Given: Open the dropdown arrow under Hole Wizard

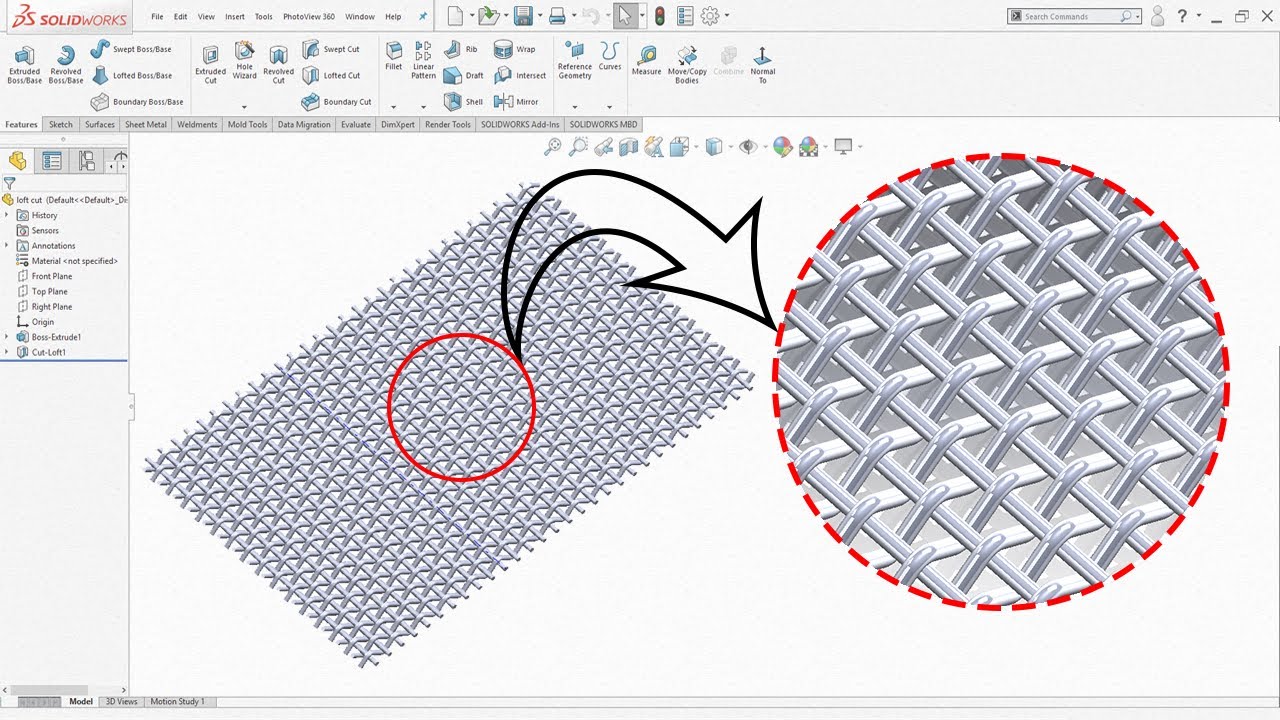Looking at the screenshot, I should (x=244, y=107).
